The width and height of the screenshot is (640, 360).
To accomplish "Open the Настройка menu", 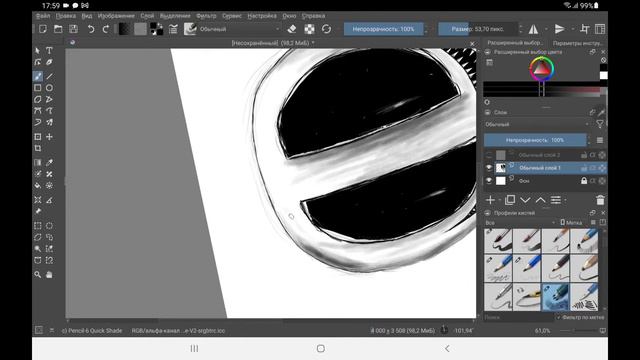I will point(262,16).
